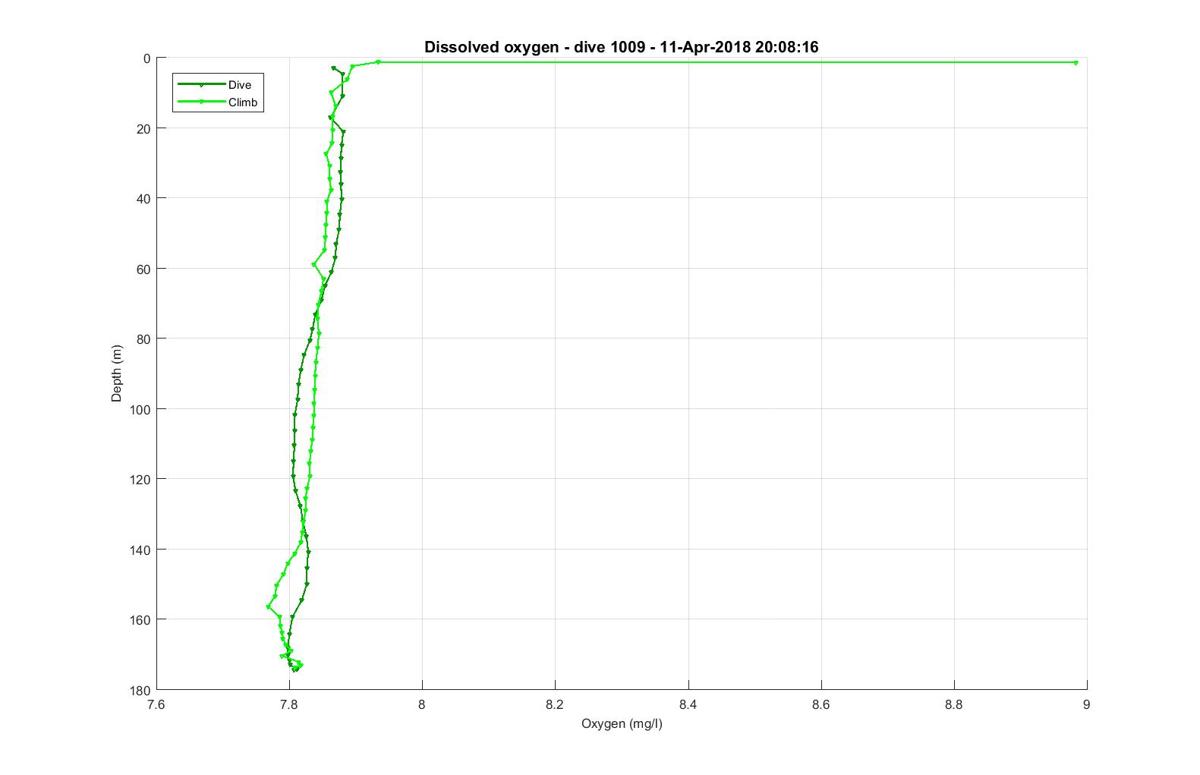1200x775 pixels.
Task: Click the 'Depth (m)' y-axis label
Action: pos(117,373)
